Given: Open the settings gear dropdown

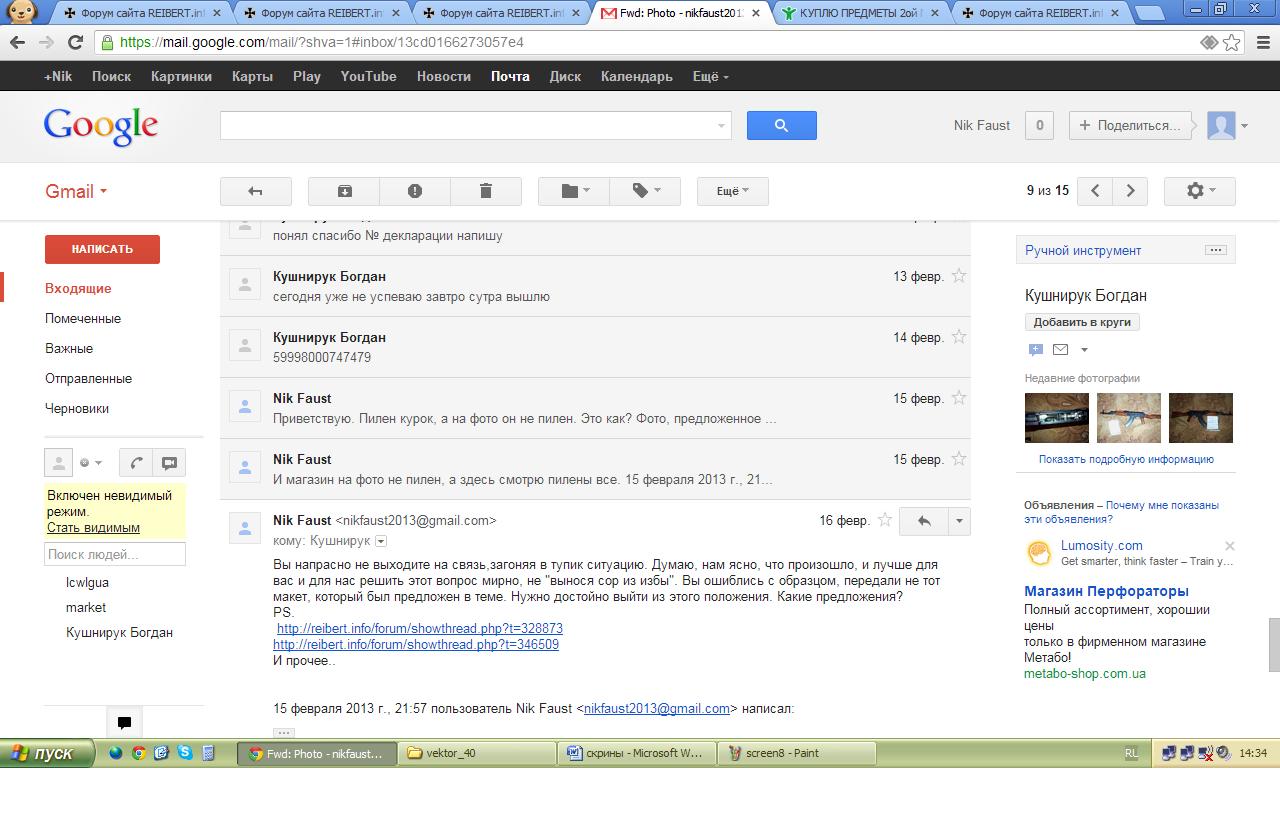Looking at the screenshot, I should point(1199,191).
